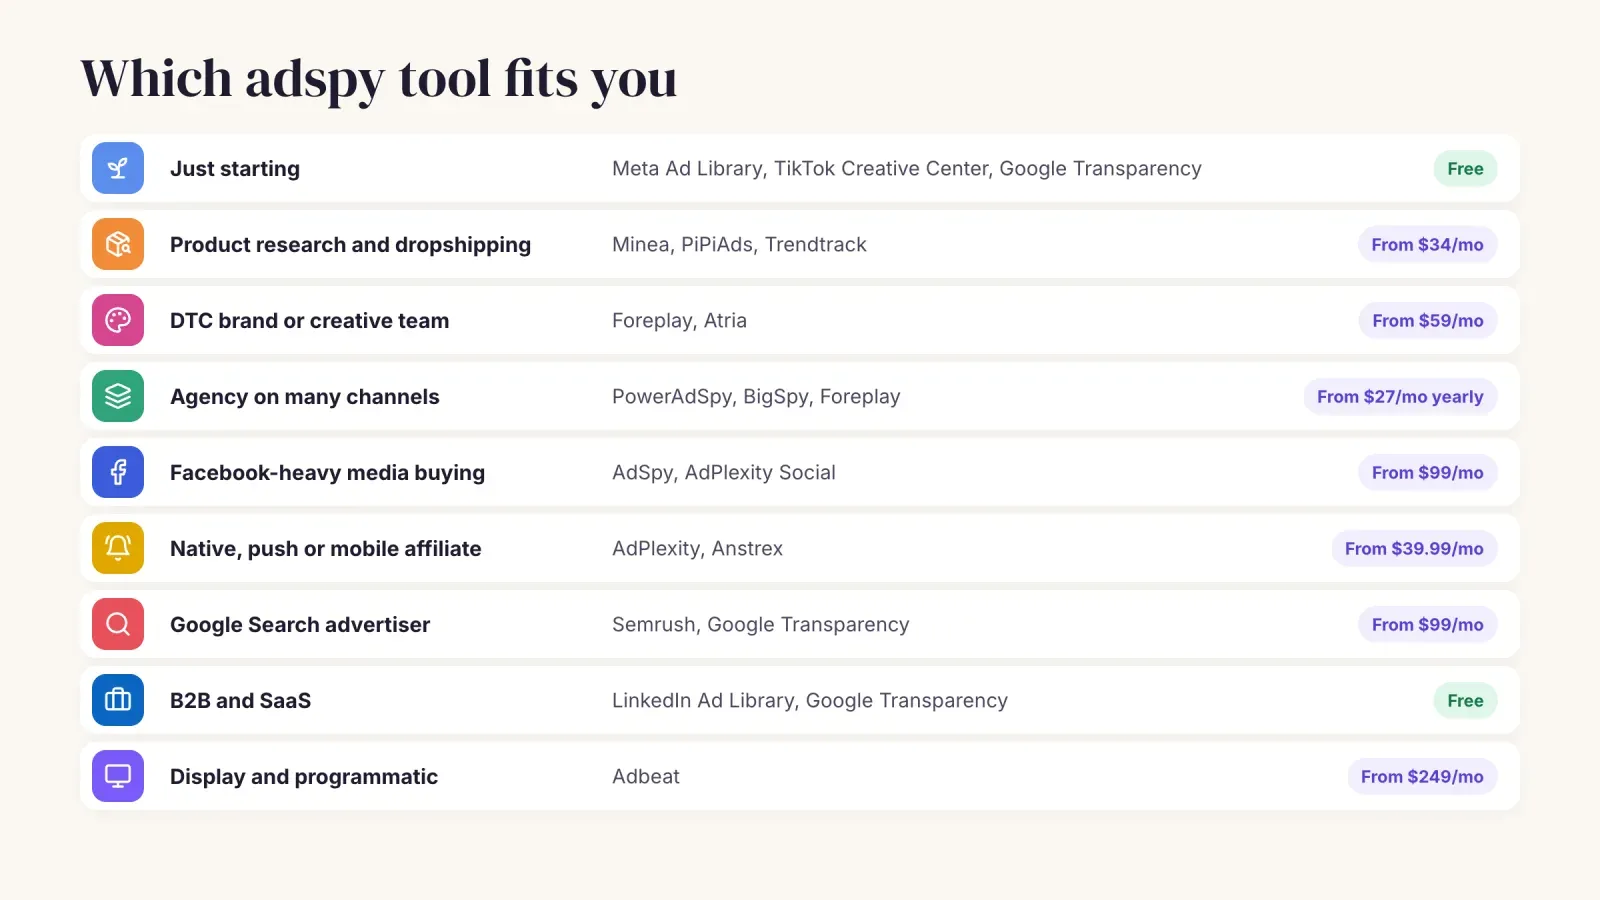Click the 'Which adspy tool fits you' heading
The height and width of the screenshot is (900, 1600).
click(379, 79)
